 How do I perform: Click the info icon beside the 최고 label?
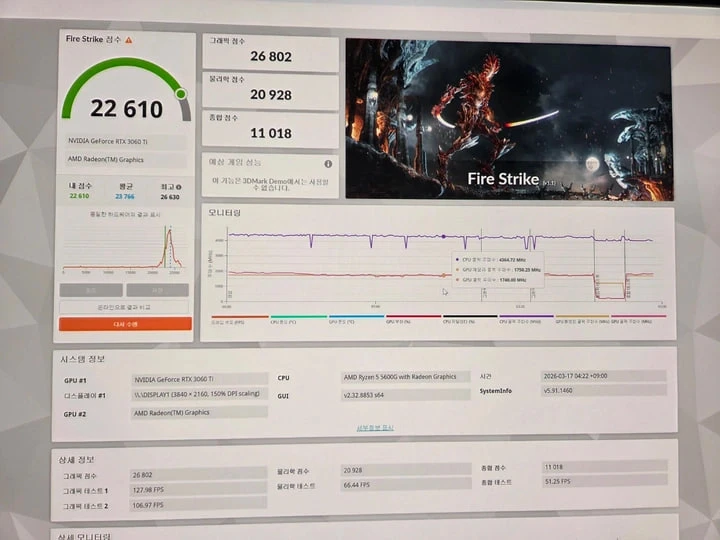(179, 187)
